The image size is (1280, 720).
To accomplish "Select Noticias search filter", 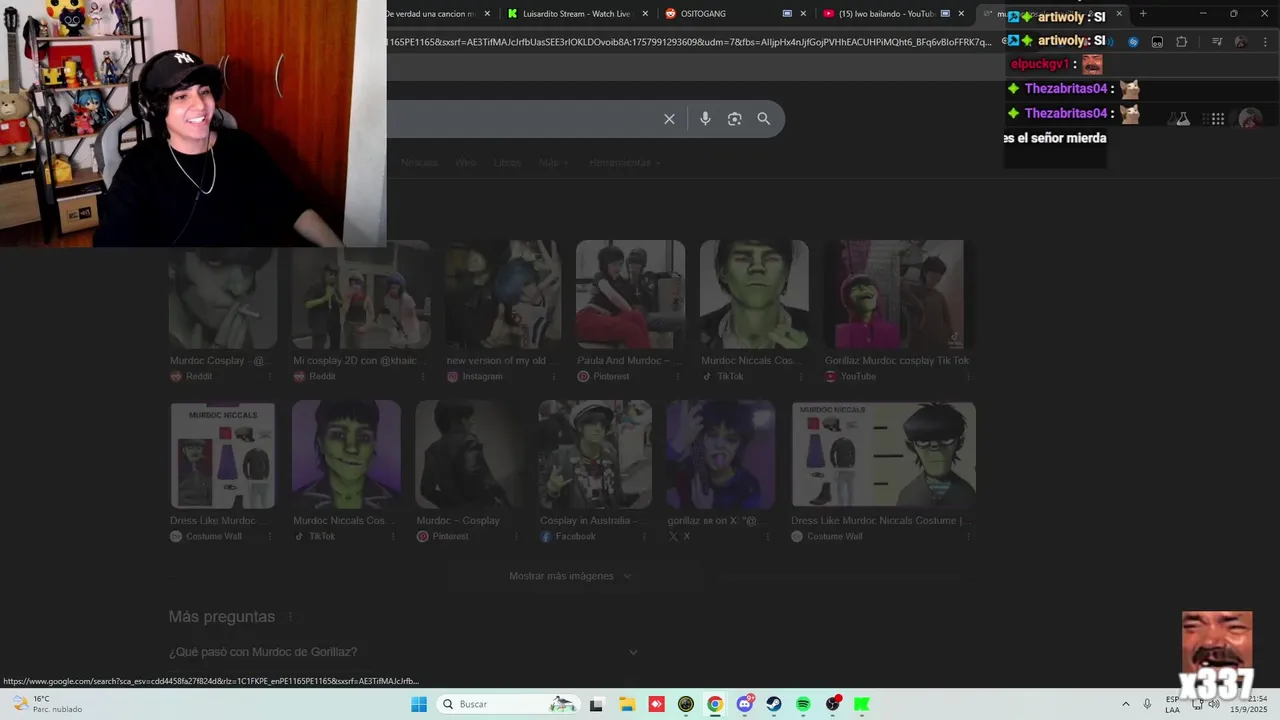I will pyautogui.click(x=419, y=163).
